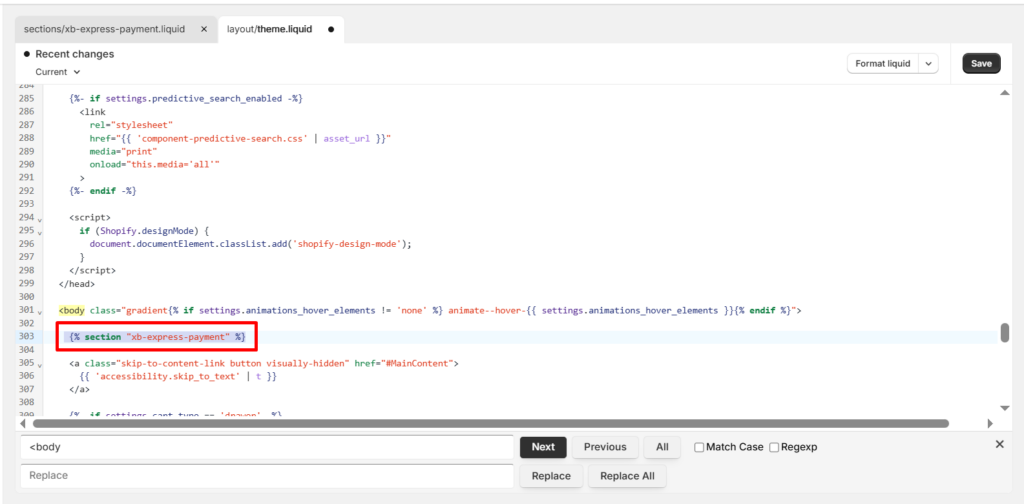Enable the Match Case checkbox
Image resolution: width=1024 pixels, height=504 pixels.
(x=700, y=447)
